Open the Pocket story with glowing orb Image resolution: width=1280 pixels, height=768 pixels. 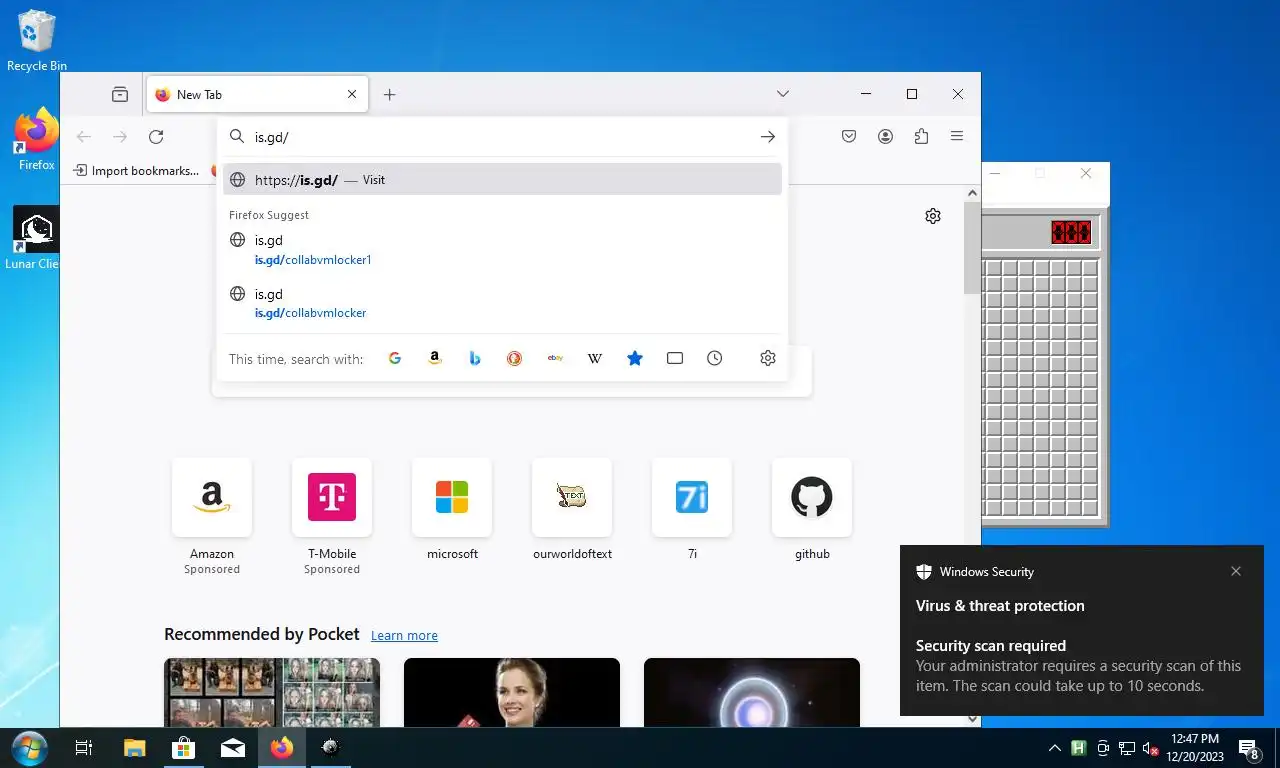(752, 692)
